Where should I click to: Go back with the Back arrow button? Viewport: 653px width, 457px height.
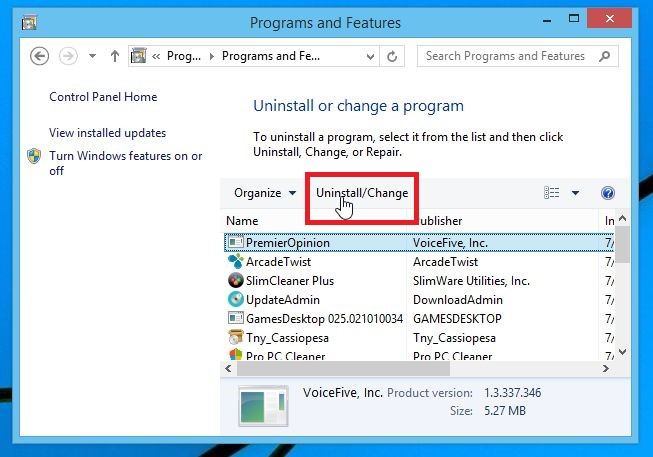tap(40, 56)
